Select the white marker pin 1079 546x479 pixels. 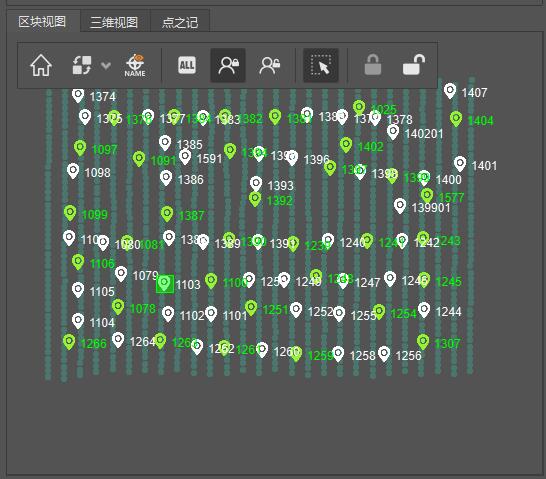(x=121, y=274)
